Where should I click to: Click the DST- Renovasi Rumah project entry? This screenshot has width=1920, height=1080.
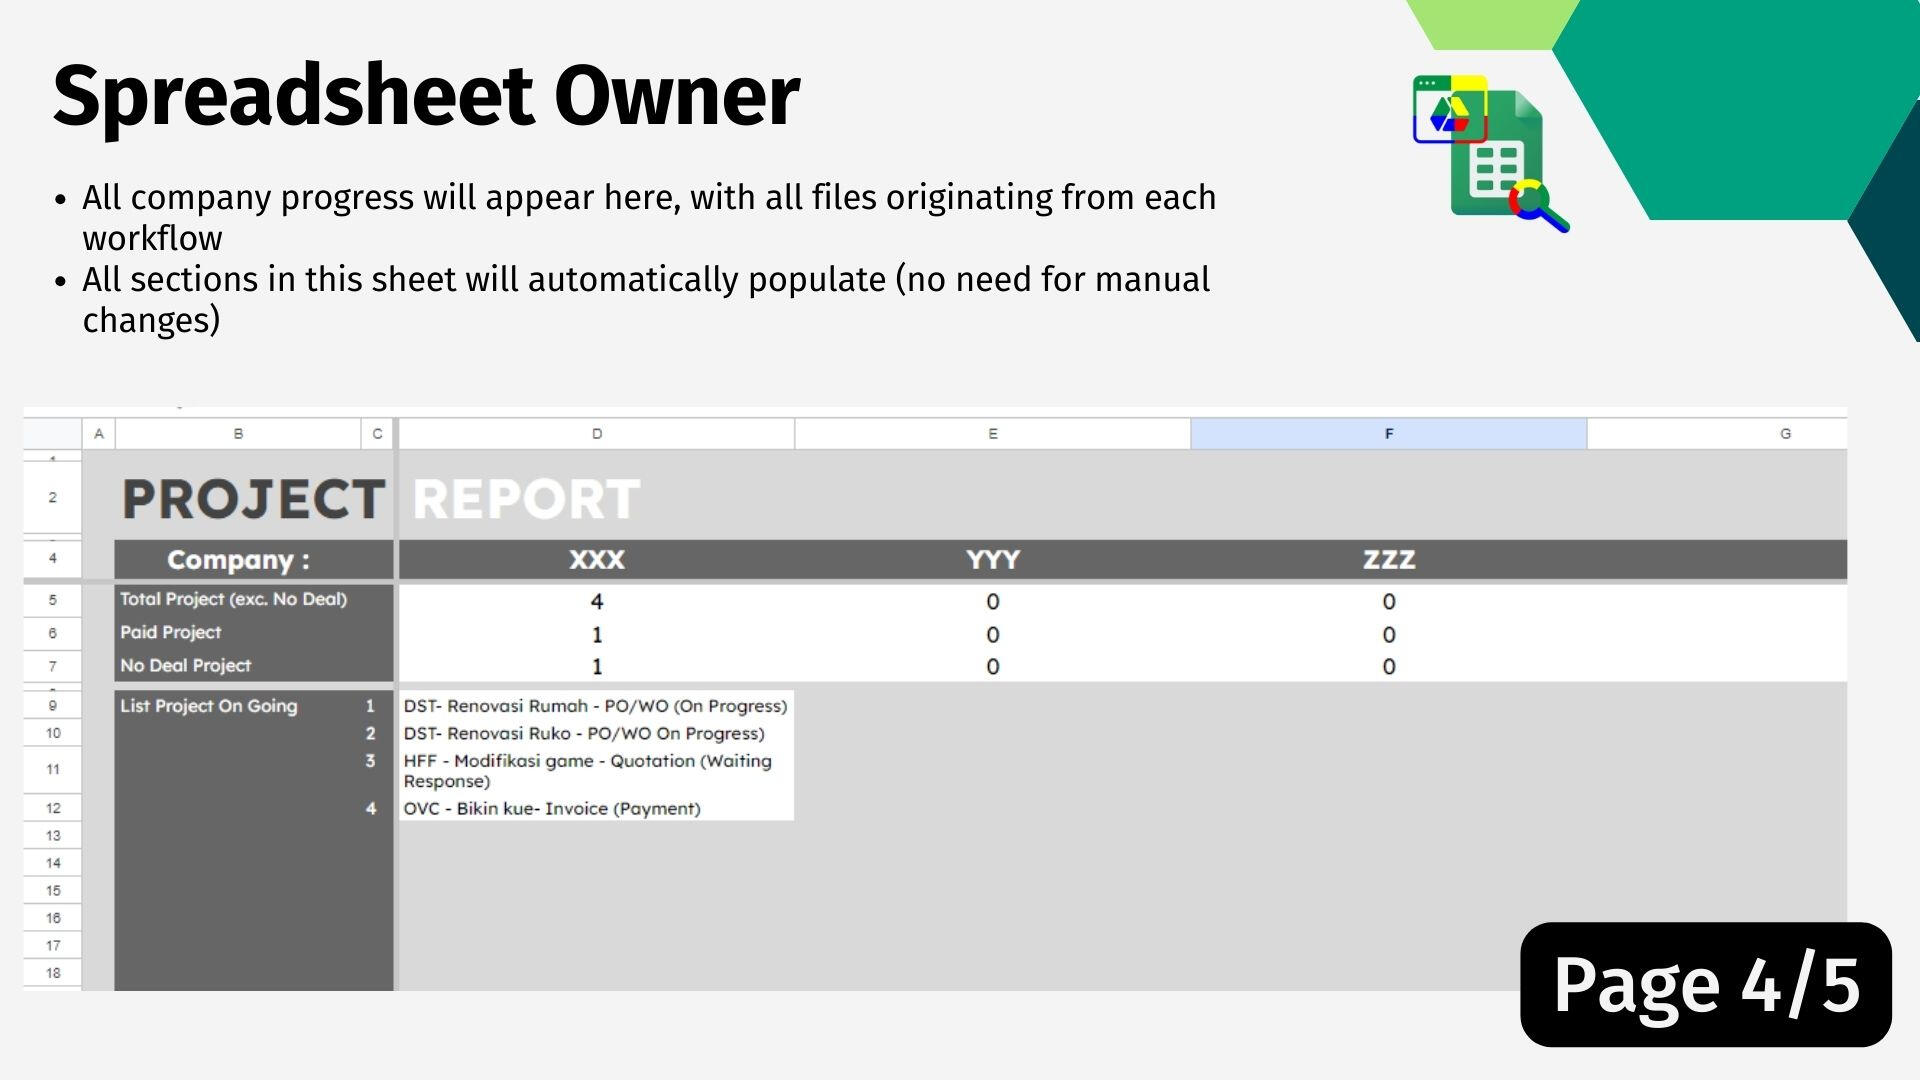596,706
